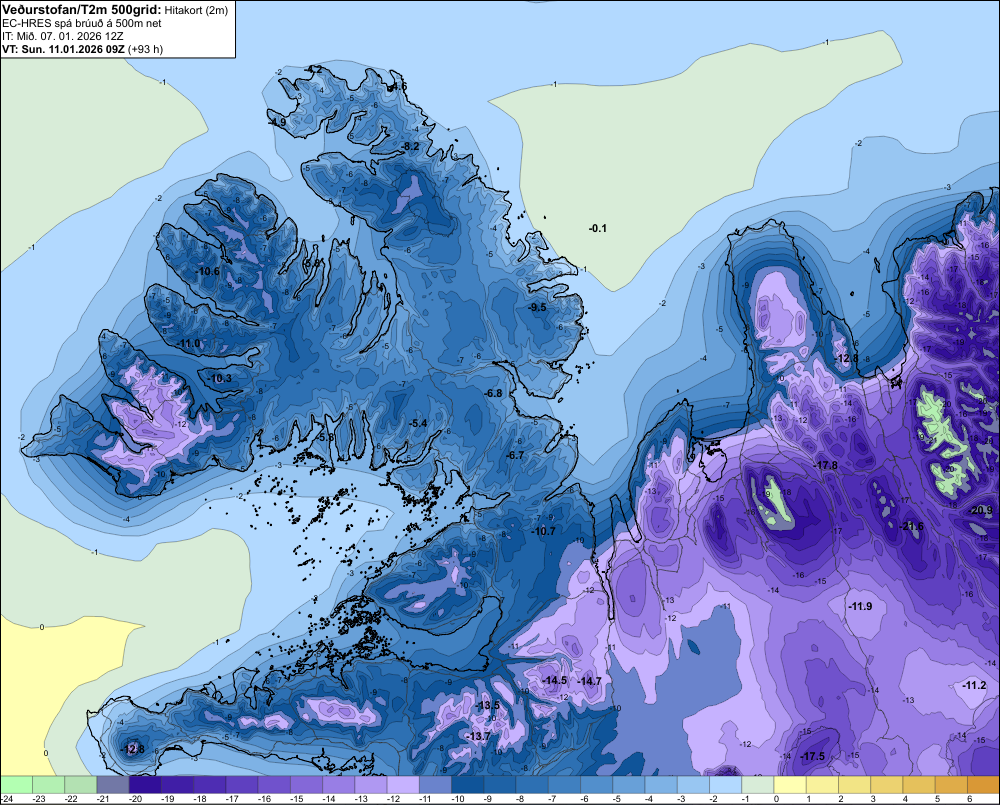Click the -11.0 temperature value
Image resolution: width=1000 pixels, height=805 pixels.
(188, 344)
